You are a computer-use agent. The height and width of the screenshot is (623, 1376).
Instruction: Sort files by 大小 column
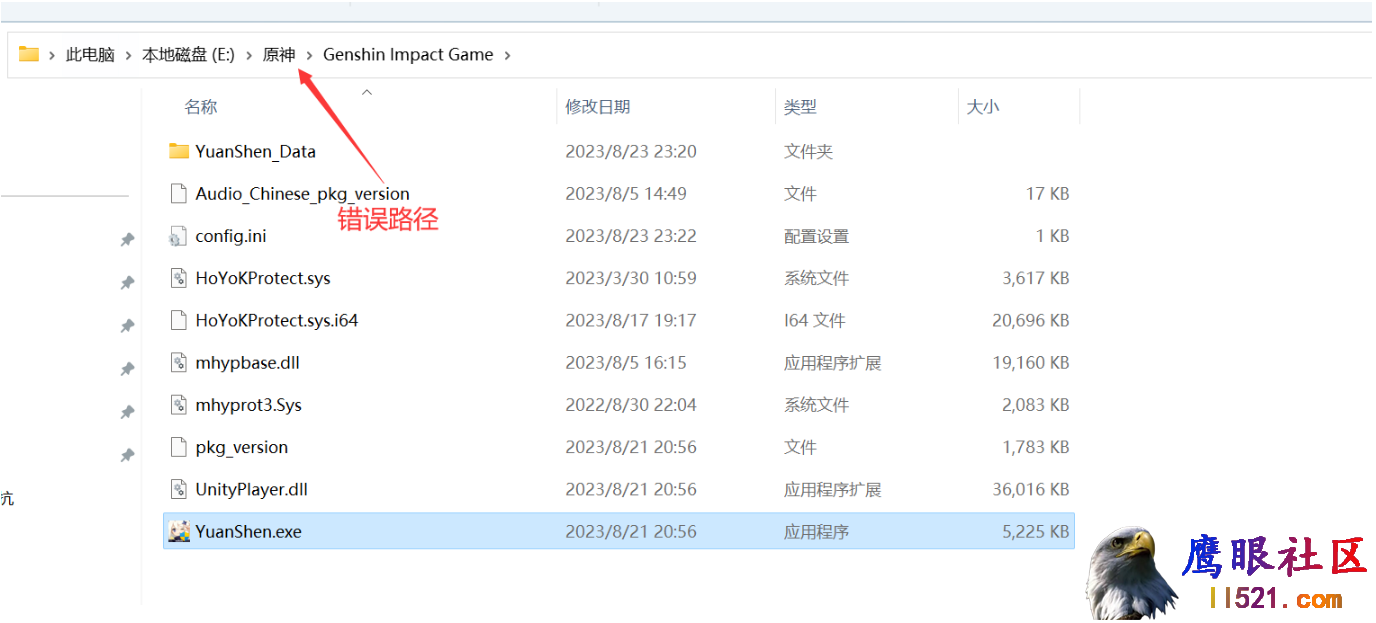(982, 107)
